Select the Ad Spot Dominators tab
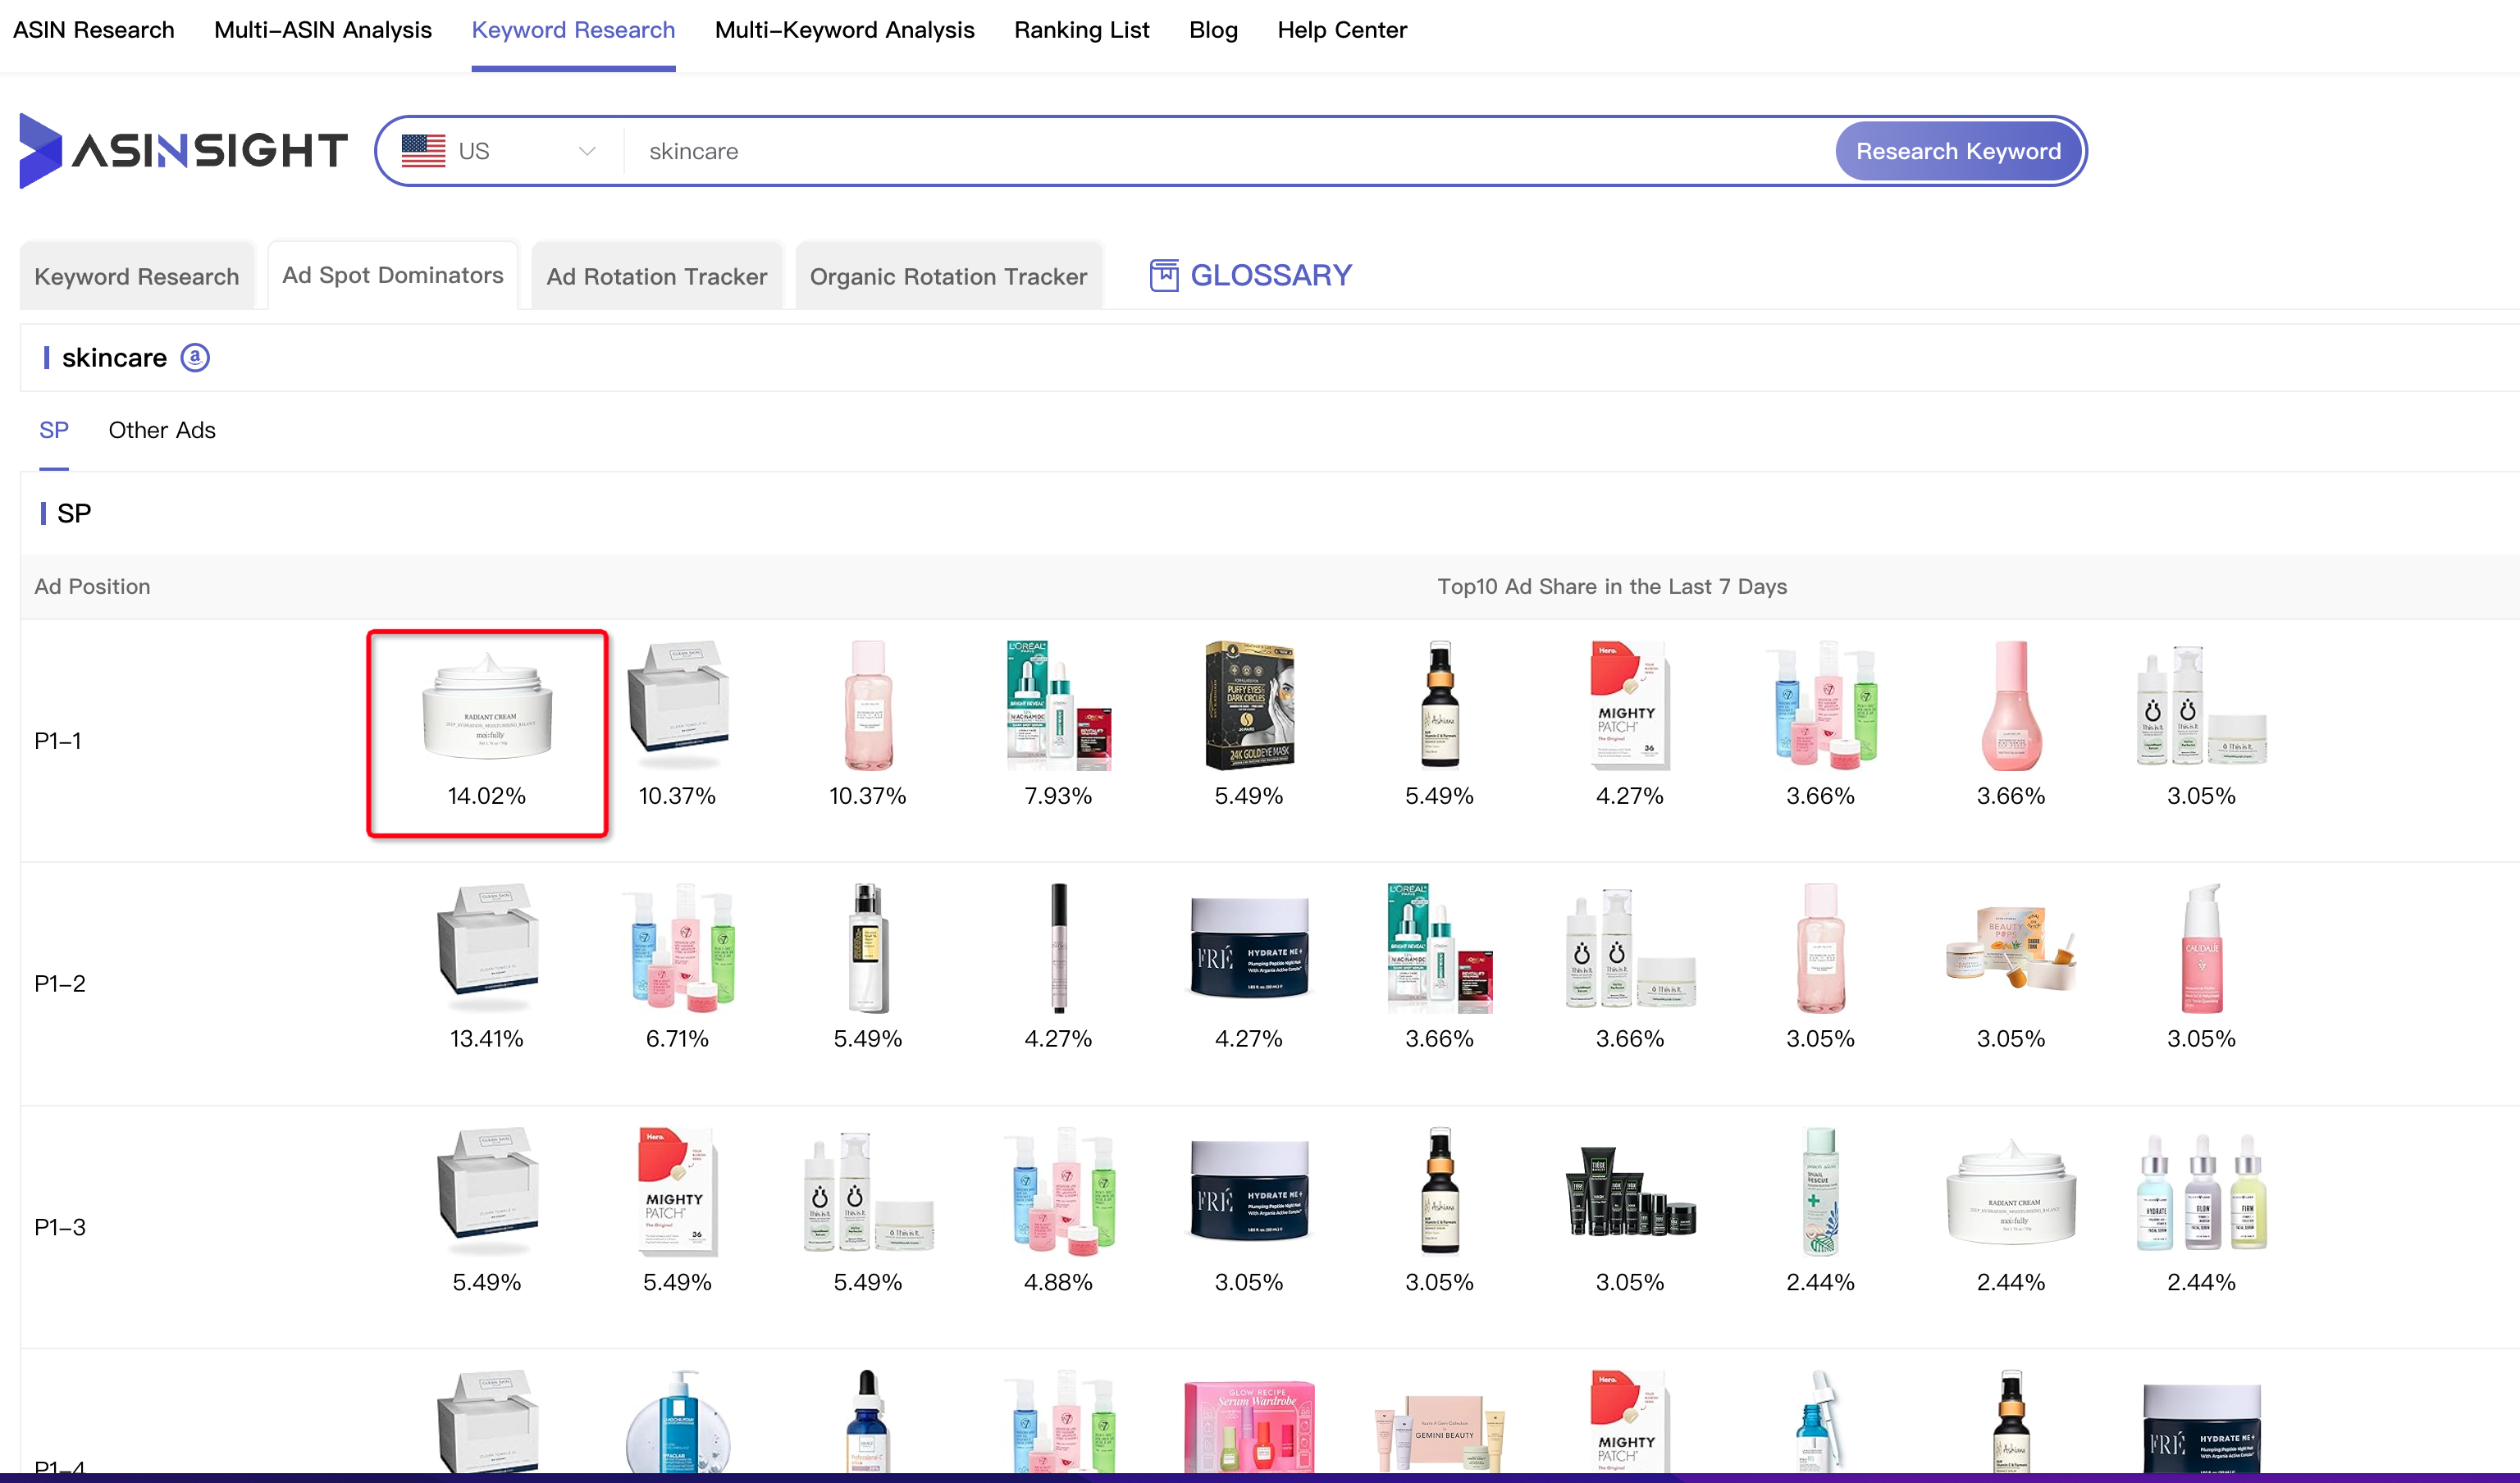 (392, 275)
